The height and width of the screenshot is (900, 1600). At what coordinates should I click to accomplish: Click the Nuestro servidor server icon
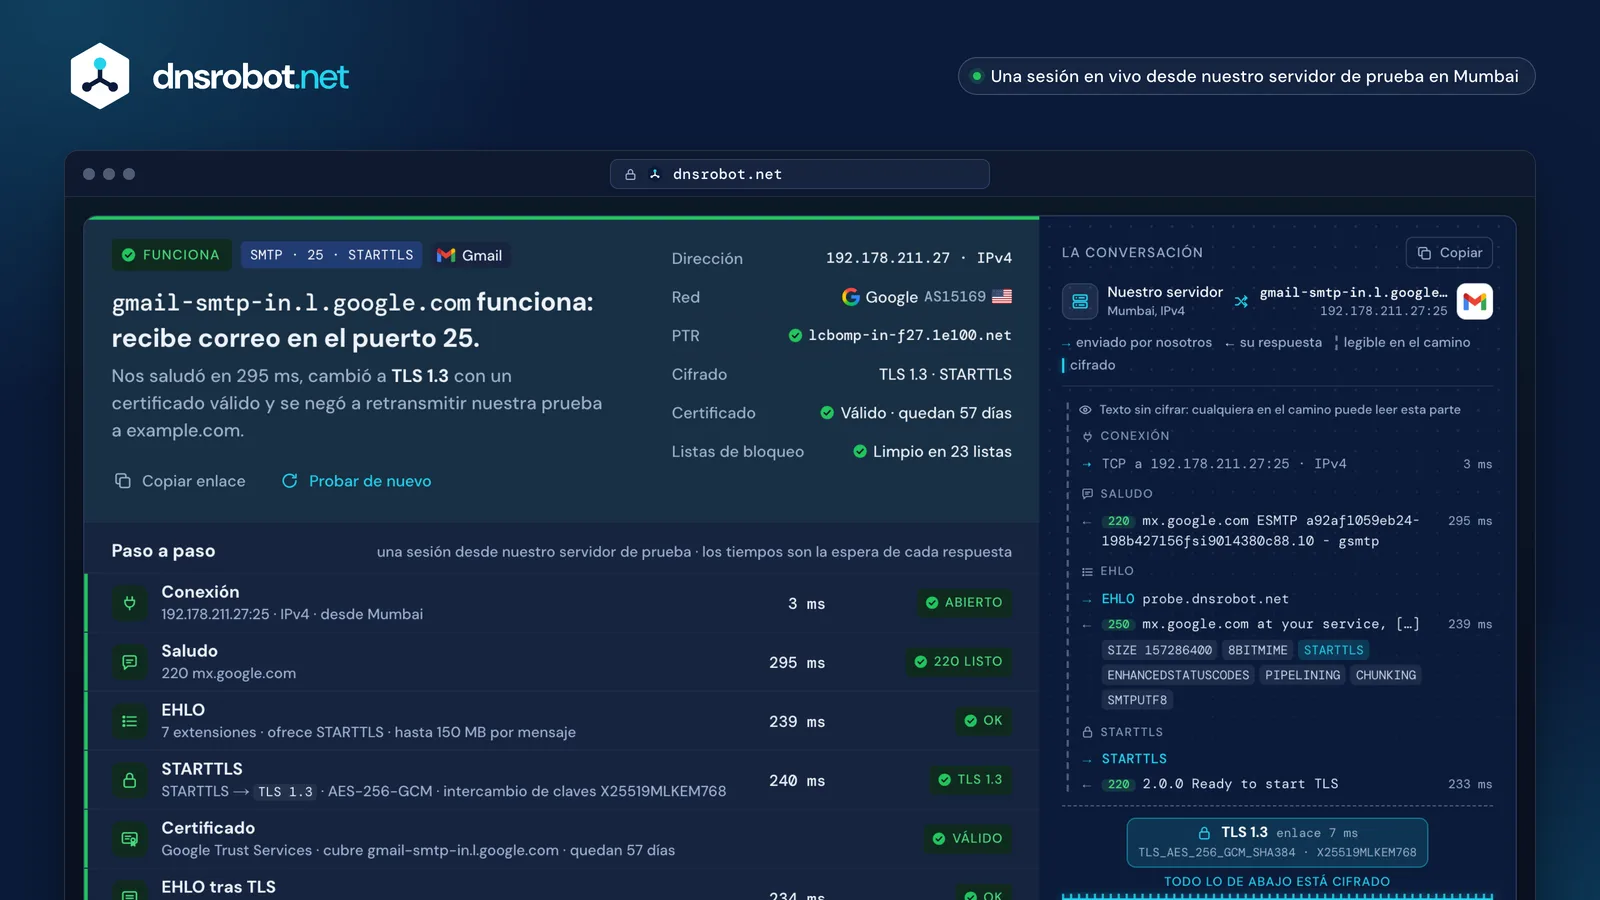pyautogui.click(x=1080, y=301)
